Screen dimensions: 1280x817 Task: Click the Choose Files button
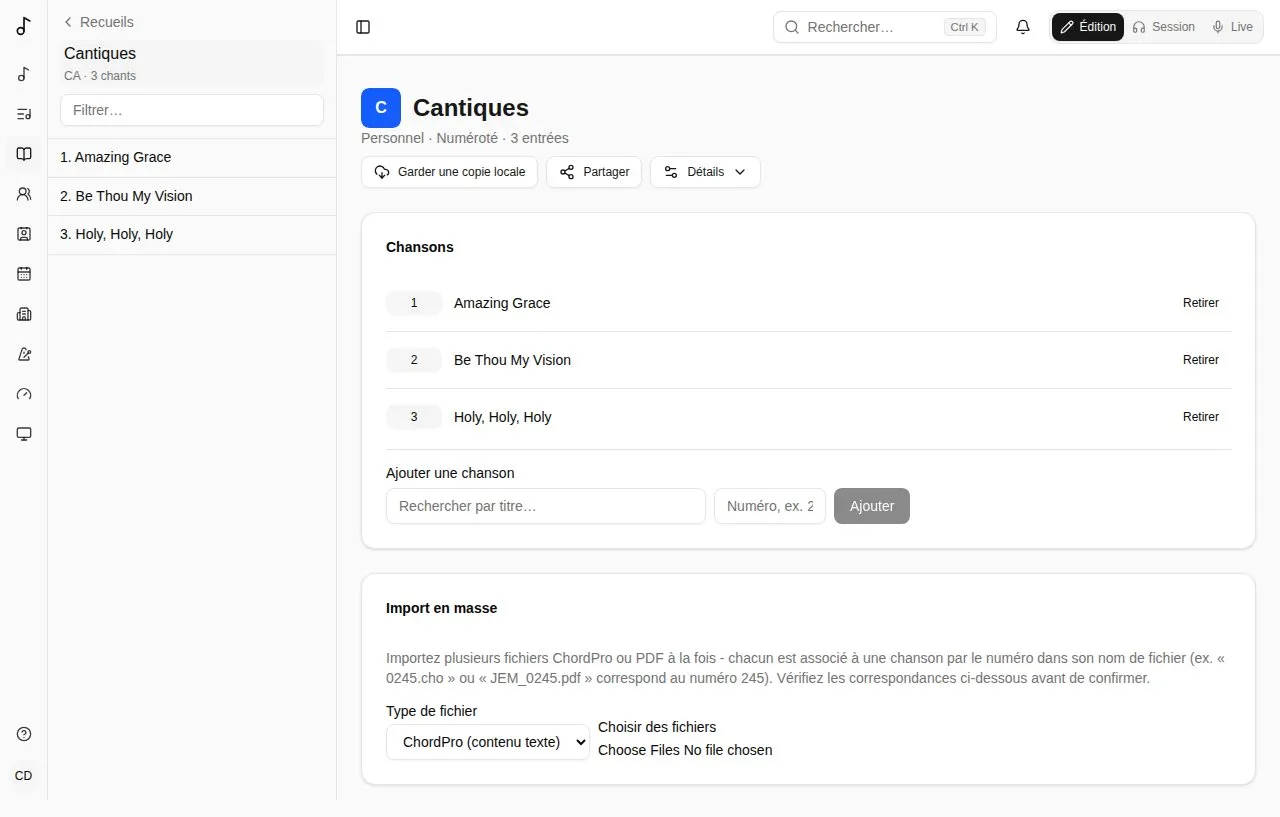tap(639, 750)
